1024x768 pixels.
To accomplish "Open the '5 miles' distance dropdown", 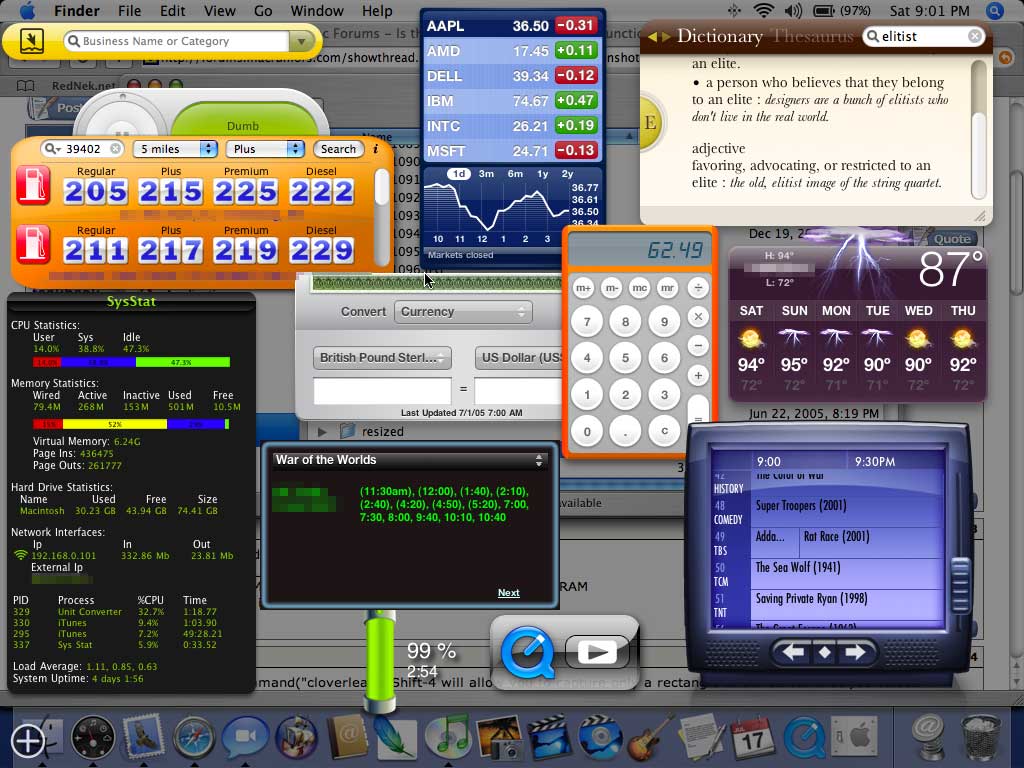I will point(175,149).
